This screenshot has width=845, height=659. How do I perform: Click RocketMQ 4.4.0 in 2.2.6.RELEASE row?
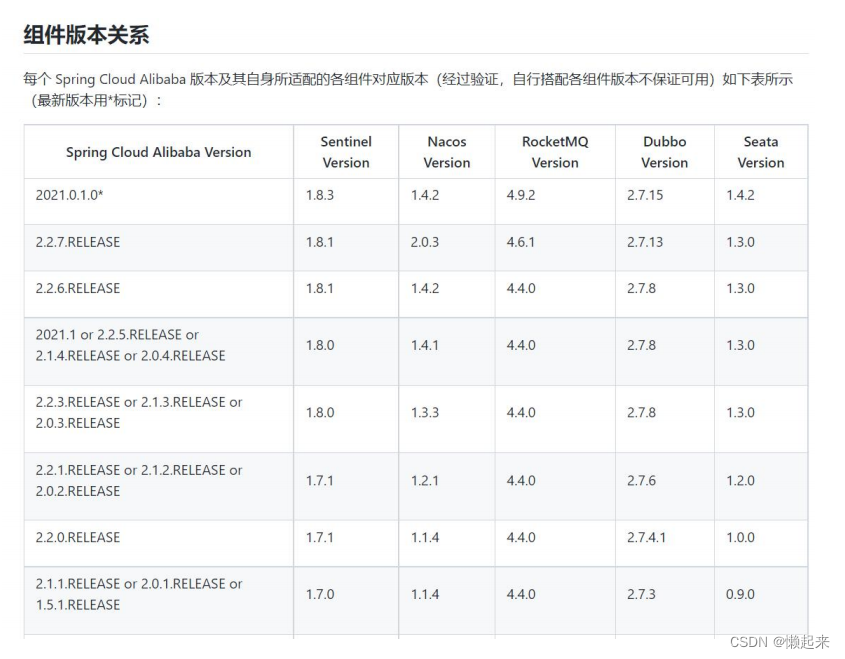click(x=521, y=288)
